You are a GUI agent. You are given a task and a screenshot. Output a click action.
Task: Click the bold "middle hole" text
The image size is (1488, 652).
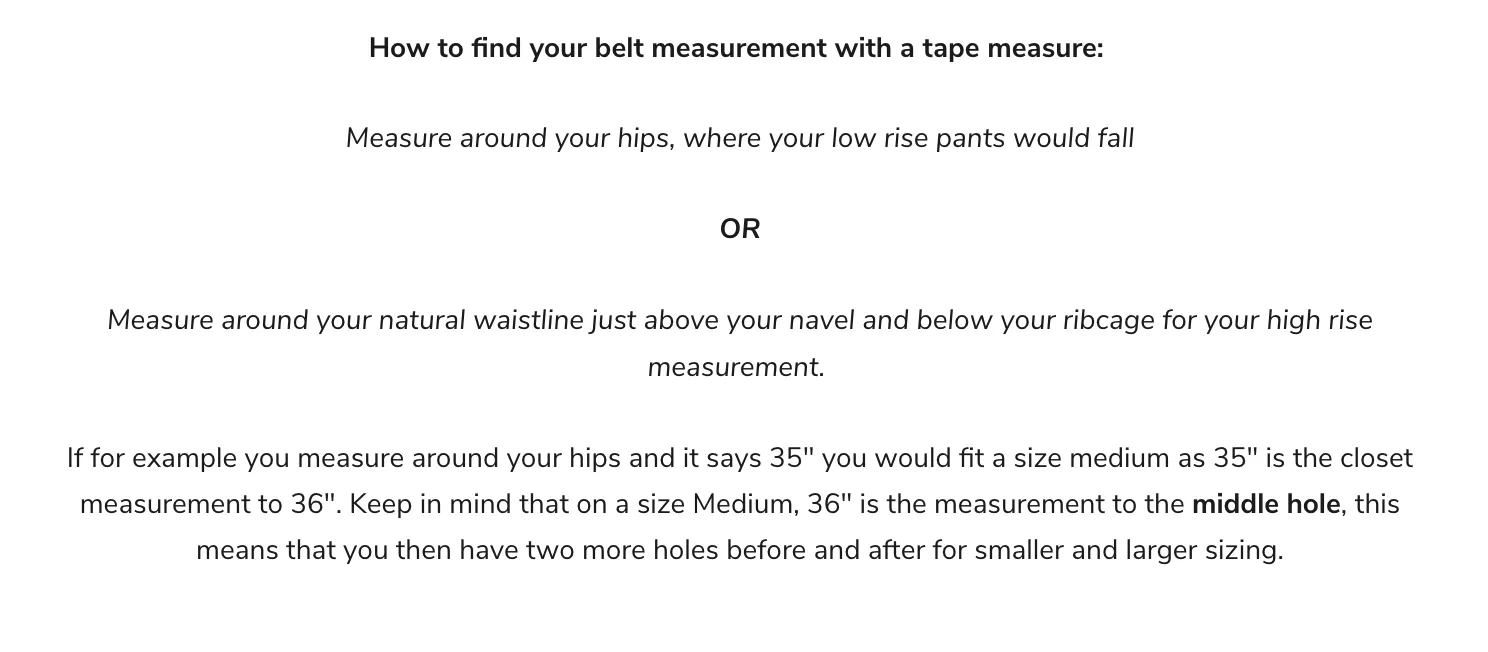[x=1265, y=504]
